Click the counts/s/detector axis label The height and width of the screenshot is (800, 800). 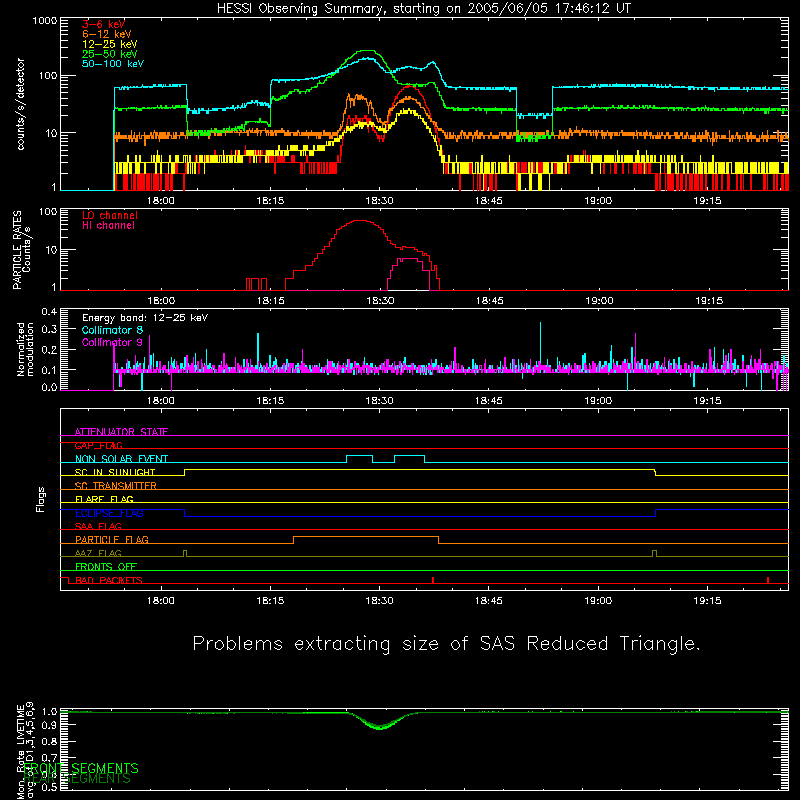[x=20, y=104]
